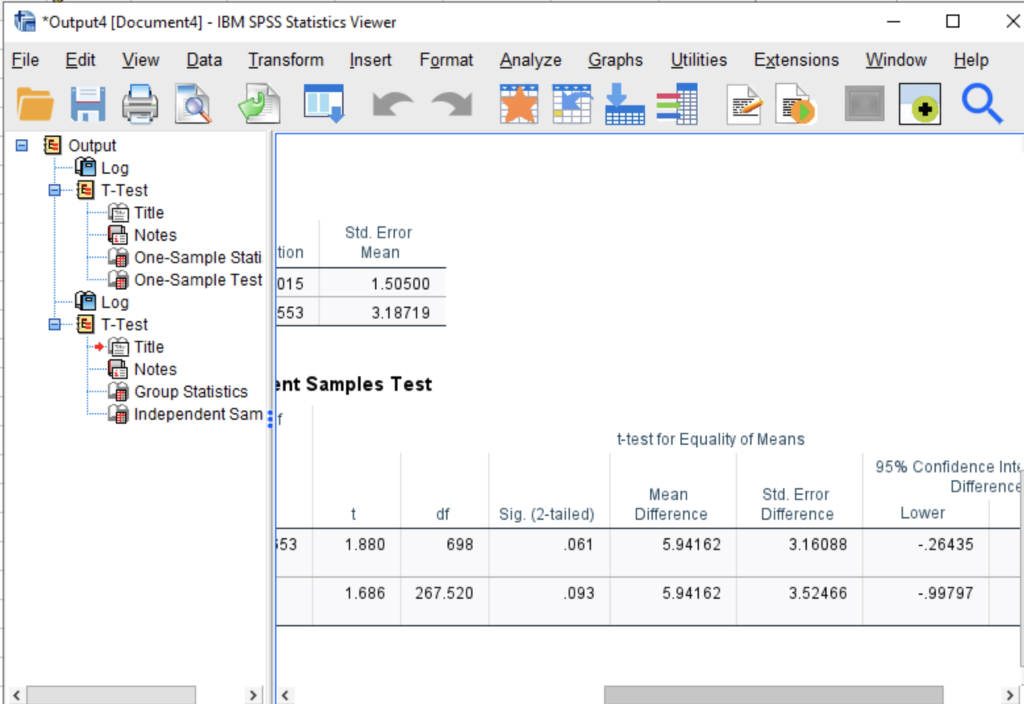The width and height of the screenshot is (1024, 704).
Task: Select Group Statistics in the outline pane
Action: point(190,391)
